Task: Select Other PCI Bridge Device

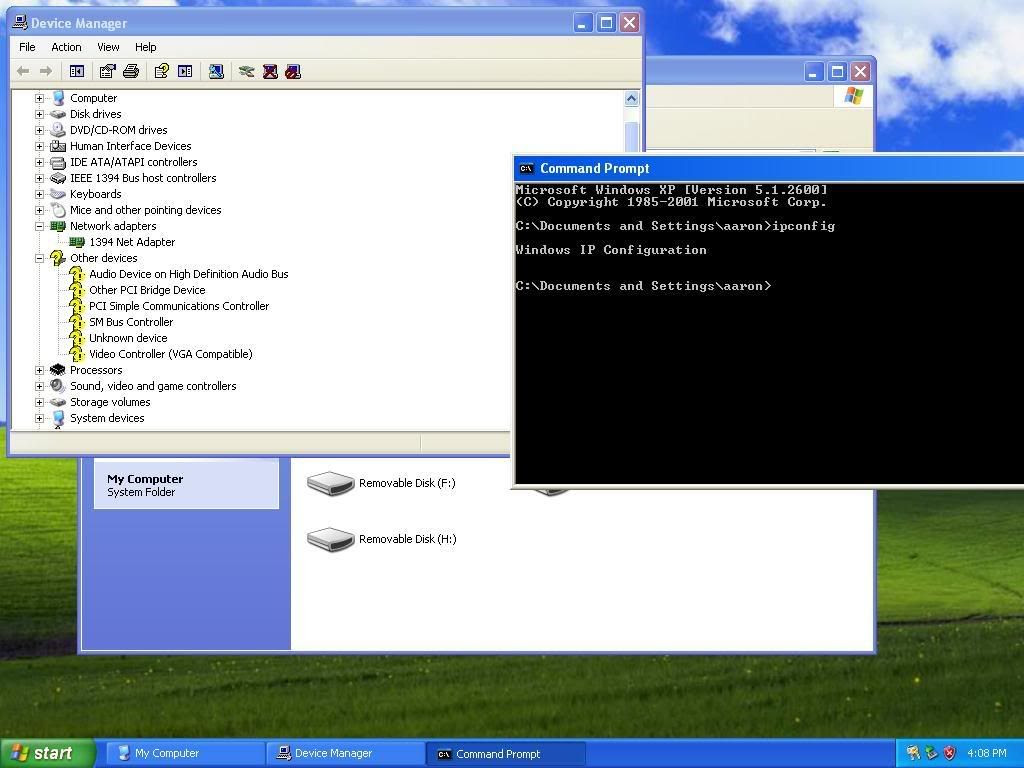Action: pyautogui.click(x=147, y=290)
